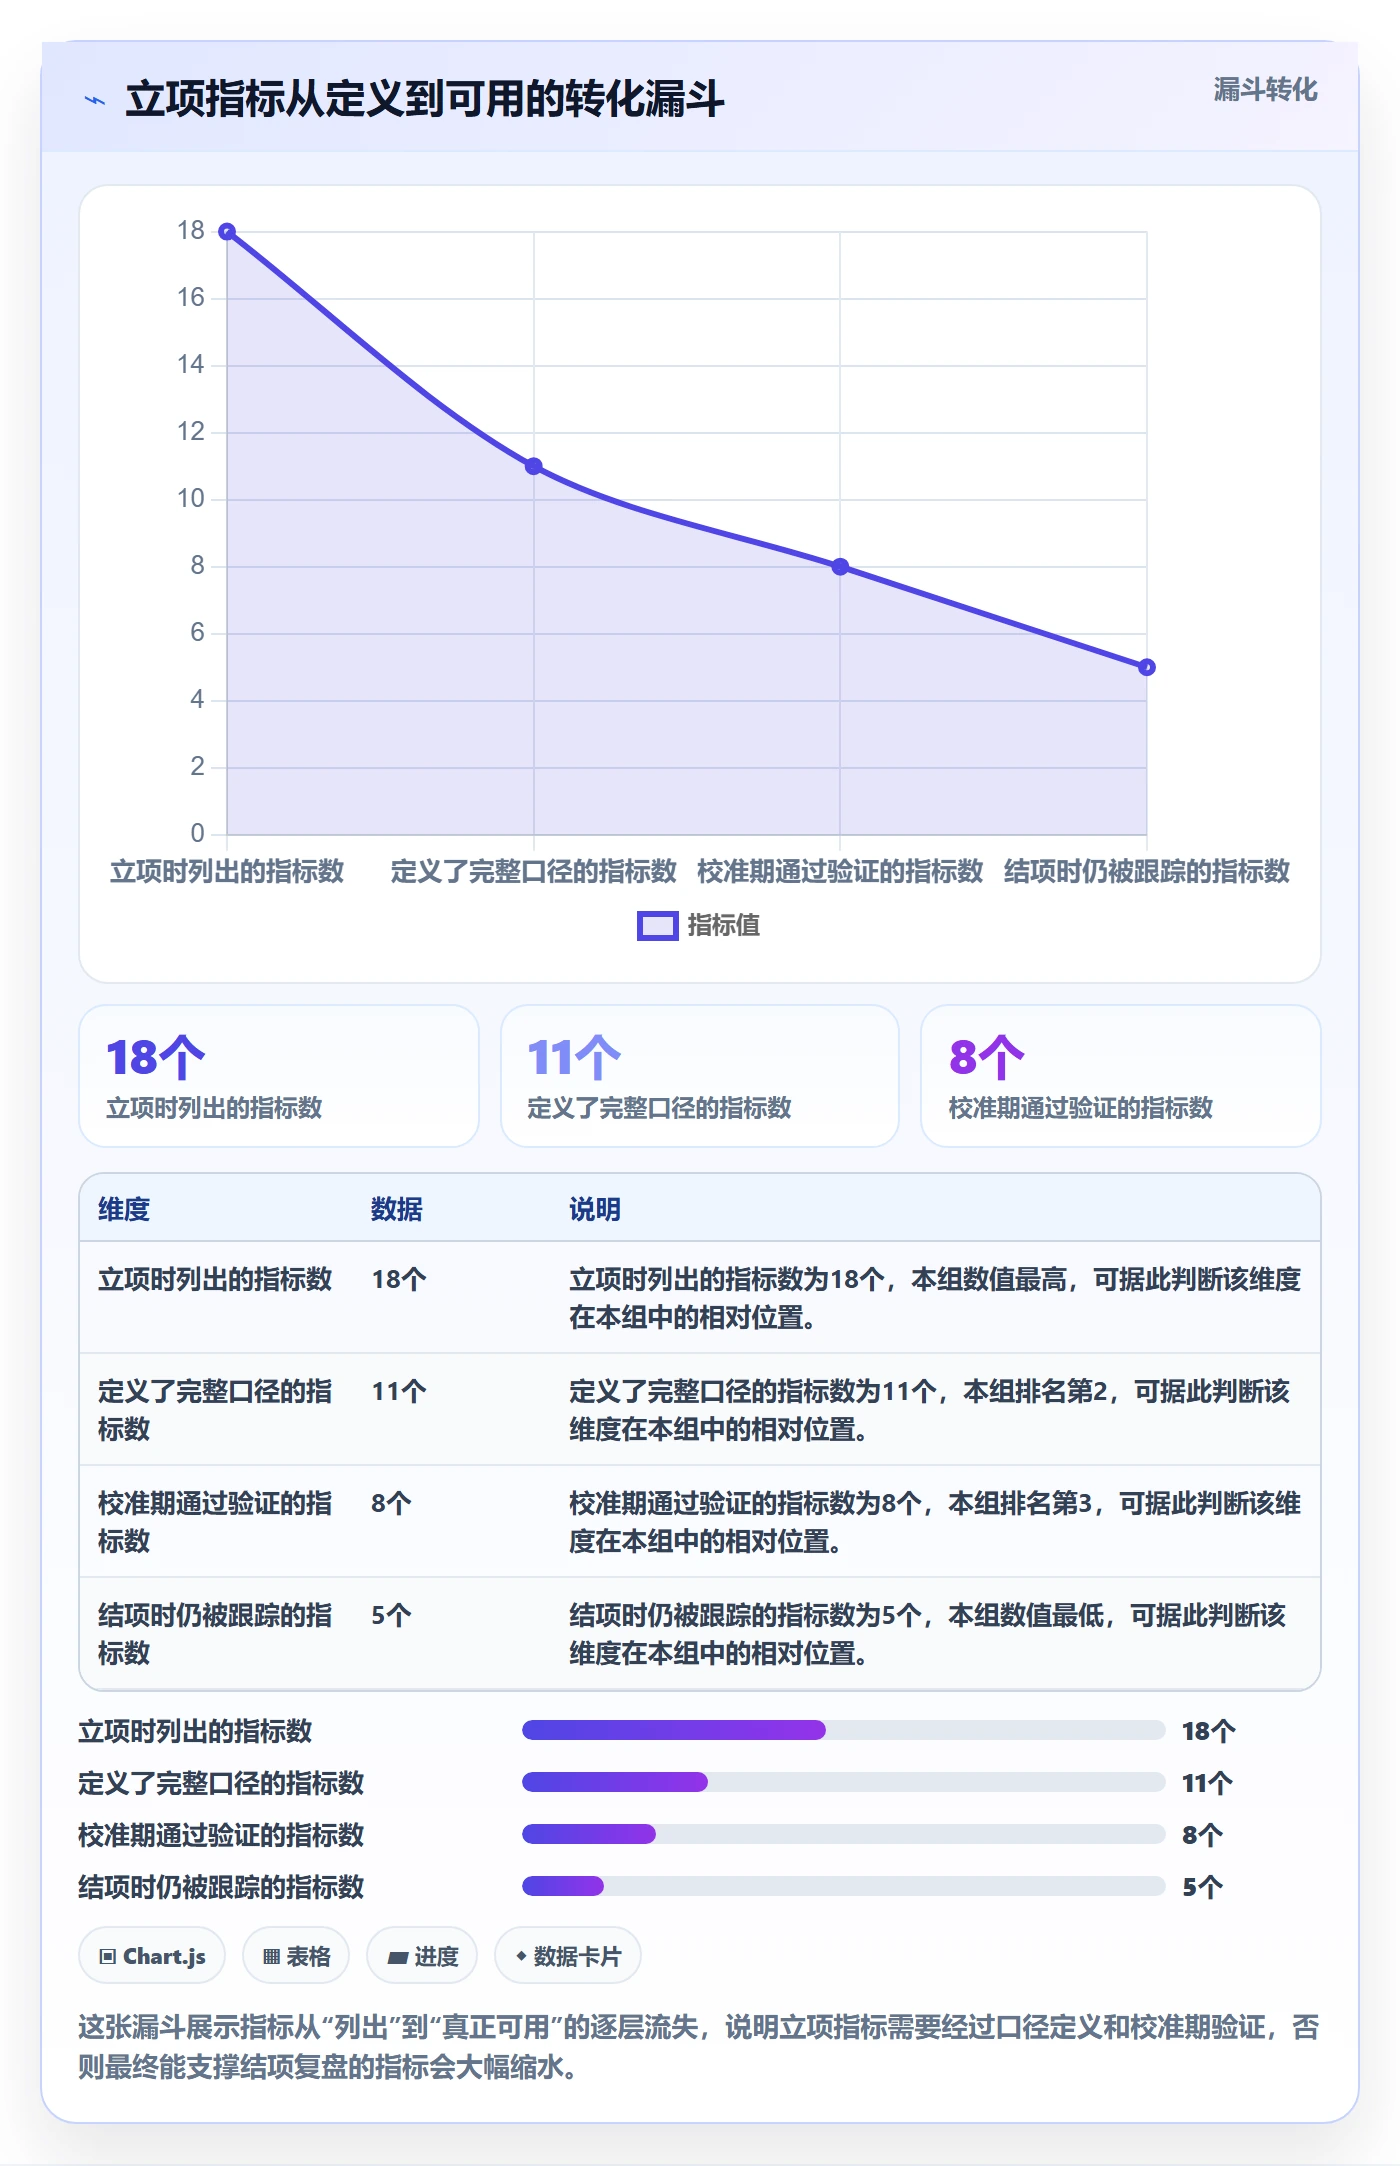This screenshot has height=2166, width=1400.
Task: Click the Chart.js chip
Action: click(x=152, y=1955)
